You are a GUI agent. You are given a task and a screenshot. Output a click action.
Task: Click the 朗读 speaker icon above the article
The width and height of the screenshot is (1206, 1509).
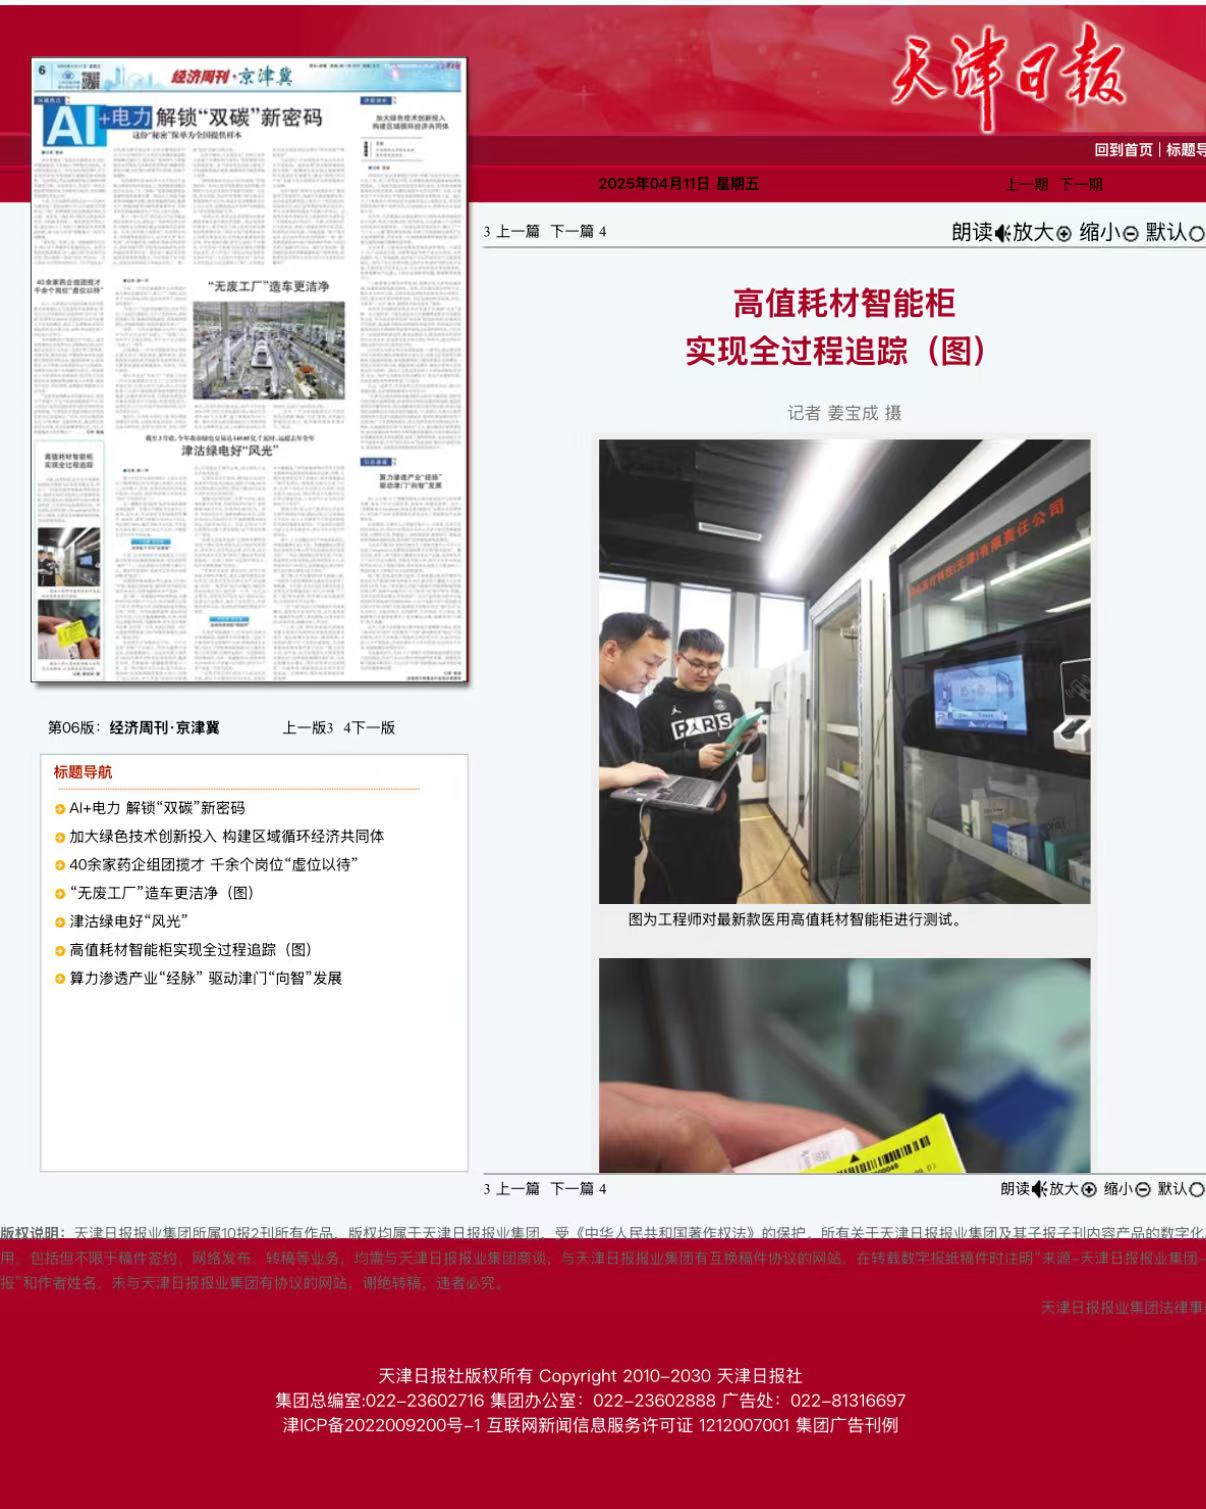tap(1002, 233)
